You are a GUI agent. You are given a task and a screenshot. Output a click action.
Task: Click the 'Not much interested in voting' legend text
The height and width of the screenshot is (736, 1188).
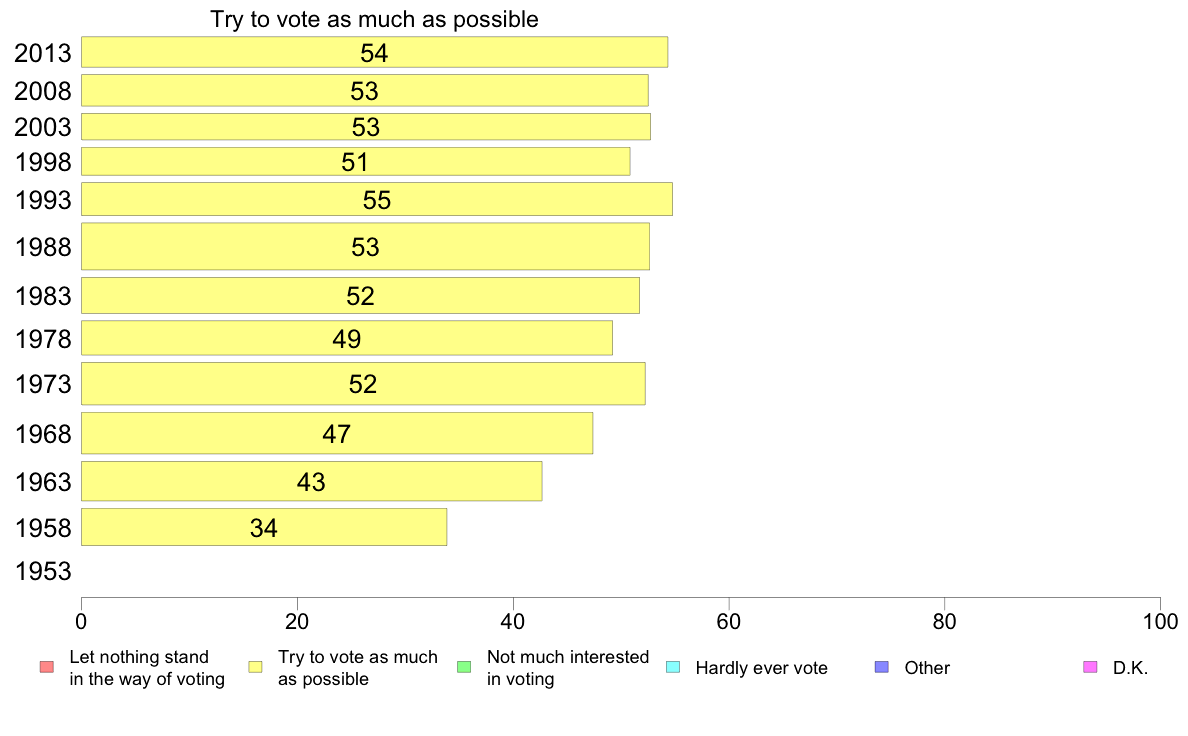567,668
